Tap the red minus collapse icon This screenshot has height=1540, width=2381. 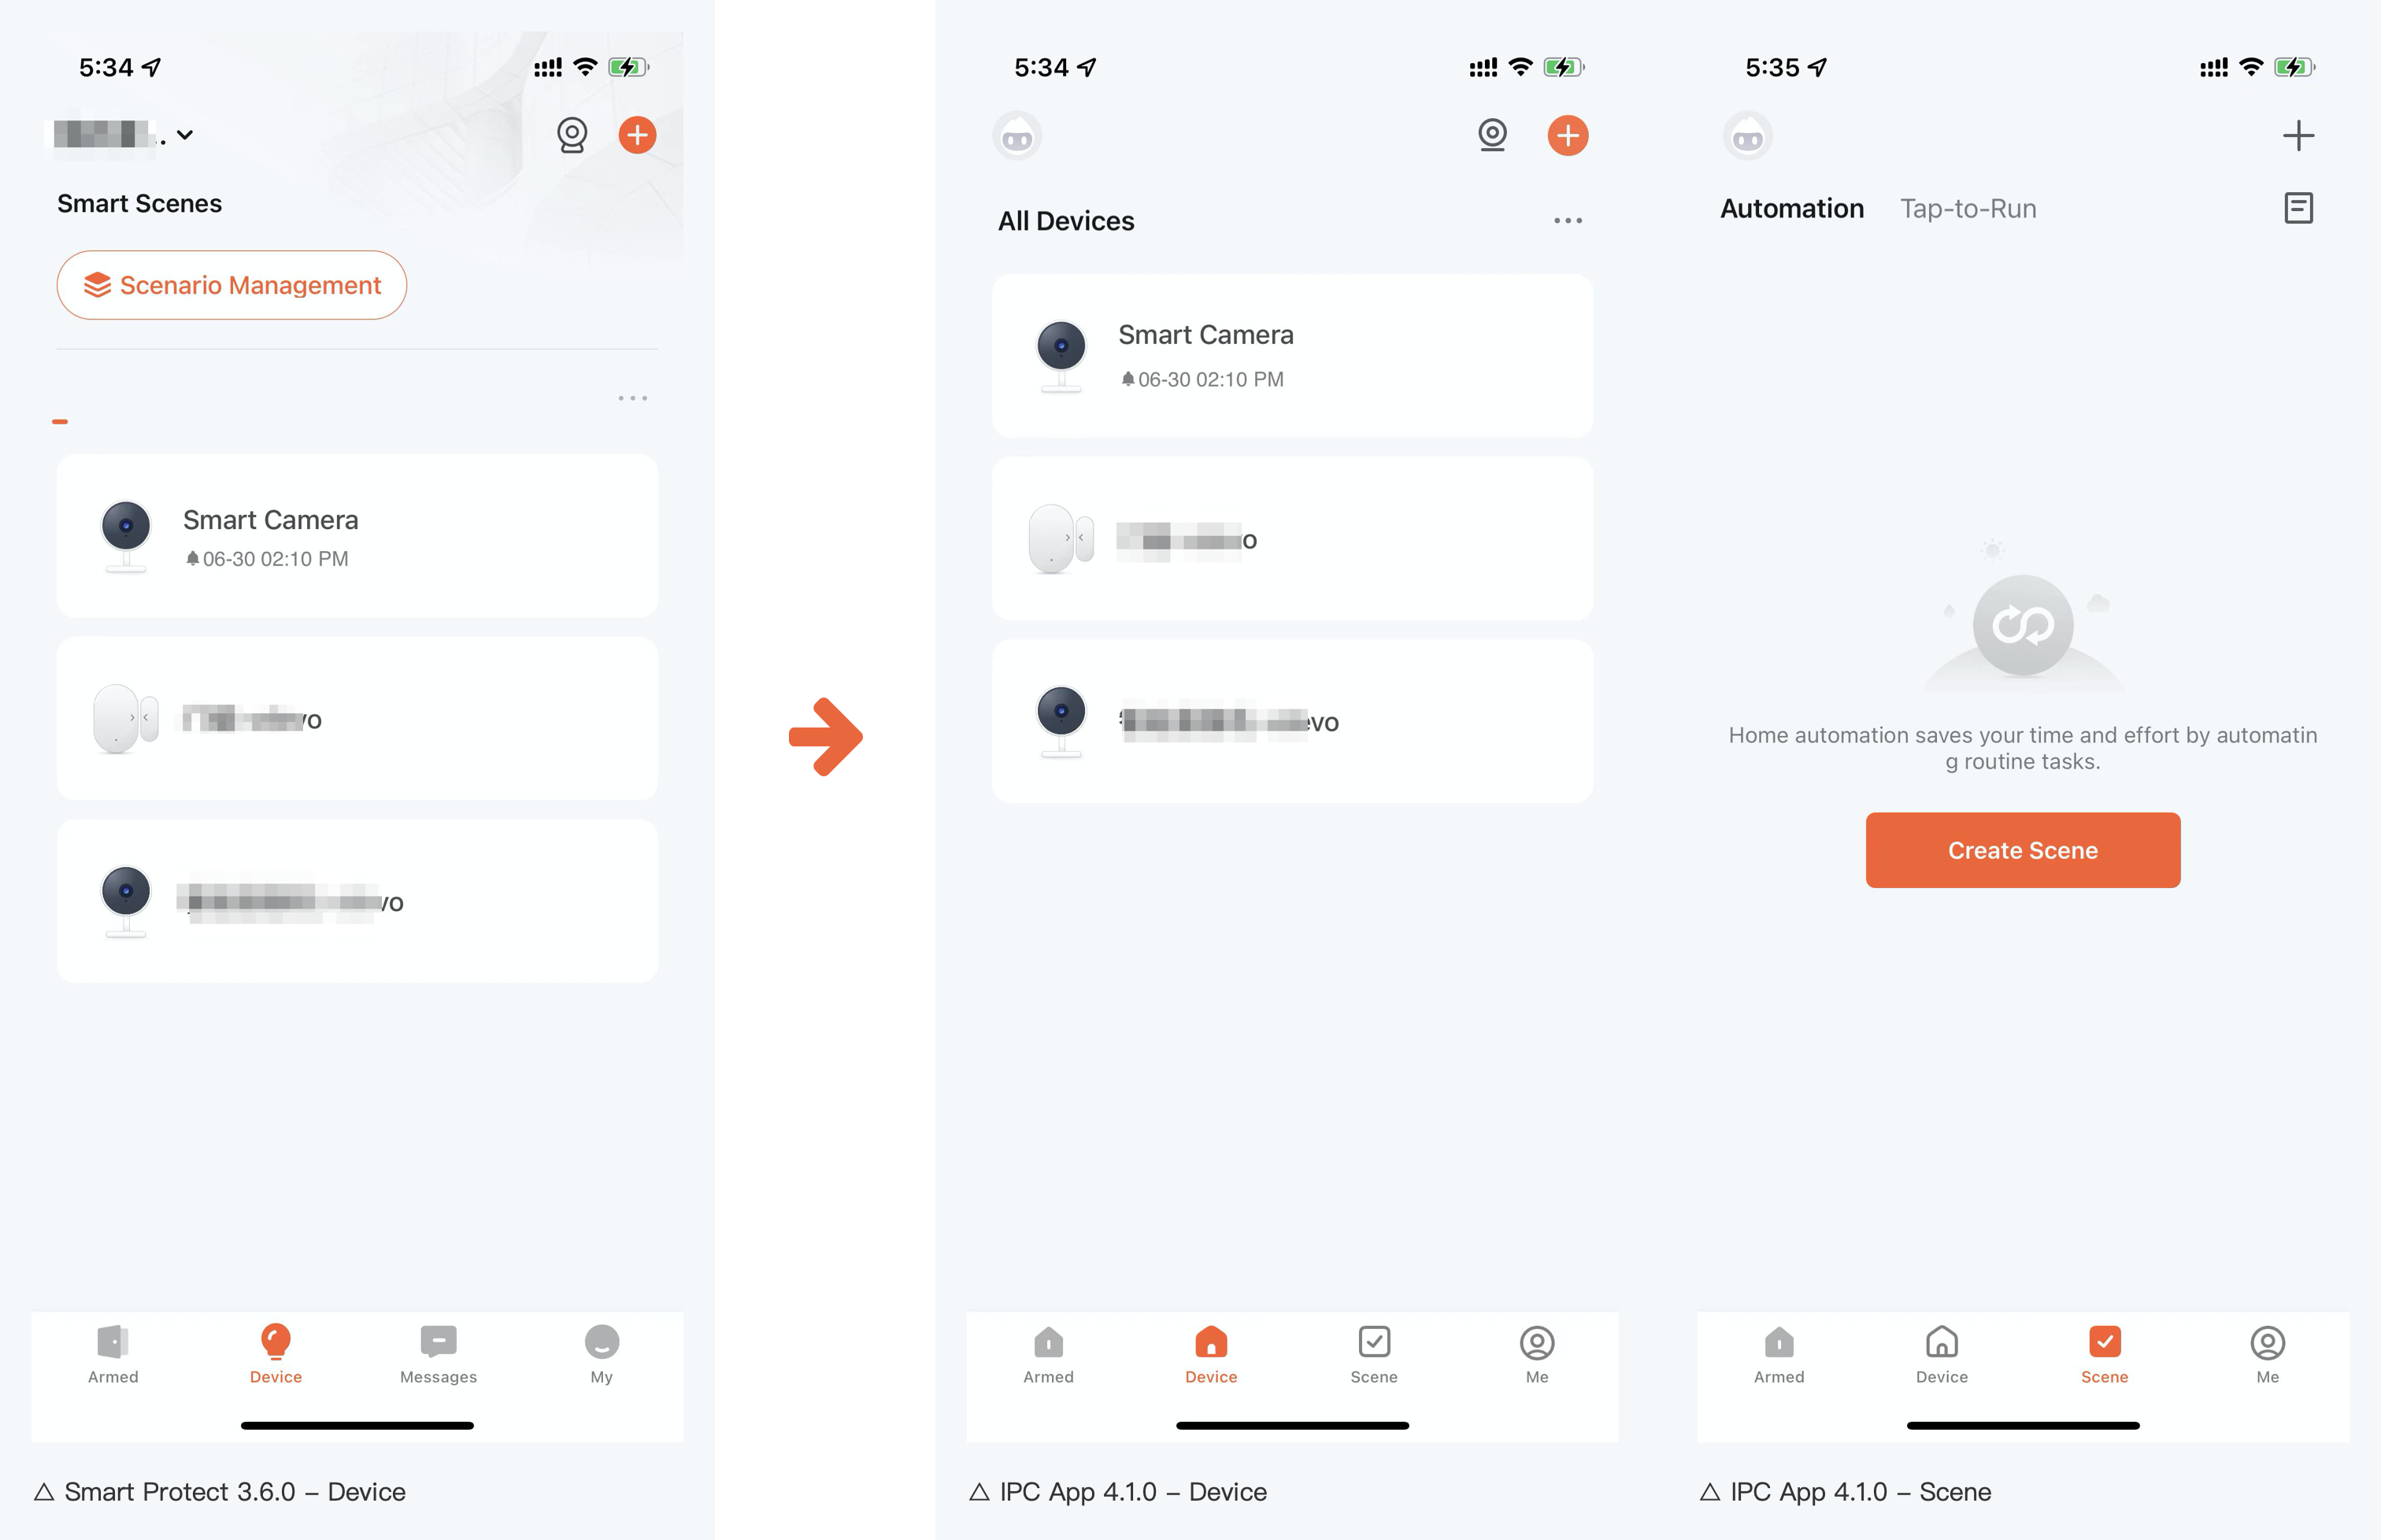[61, 422]
